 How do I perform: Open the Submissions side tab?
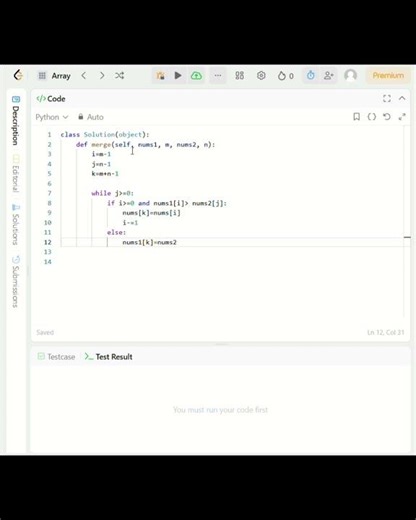[16, 281]
